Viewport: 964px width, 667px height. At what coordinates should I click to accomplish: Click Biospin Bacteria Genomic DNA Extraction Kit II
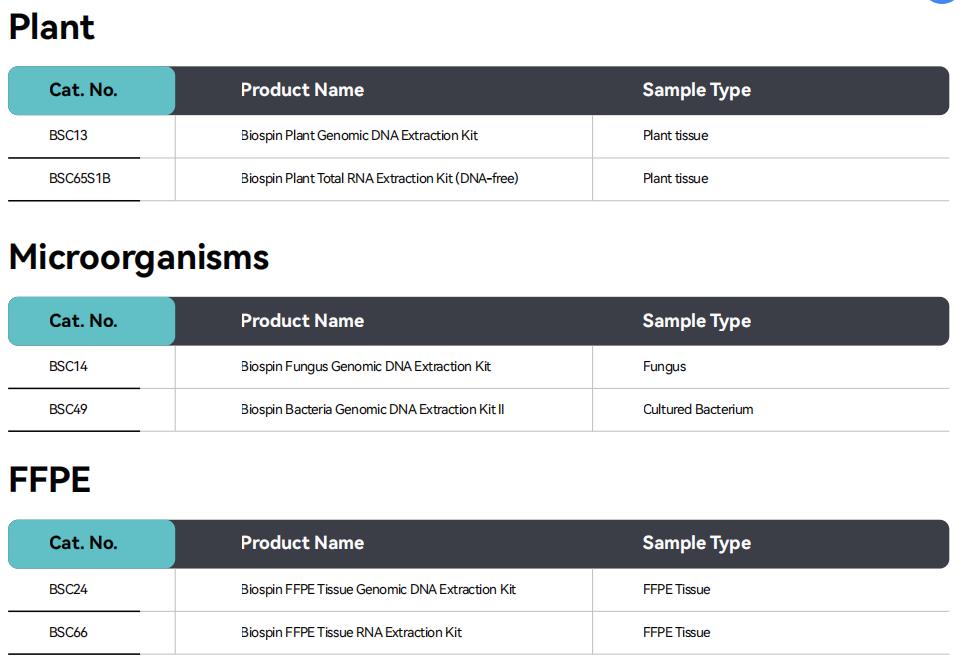coord(372,410)
